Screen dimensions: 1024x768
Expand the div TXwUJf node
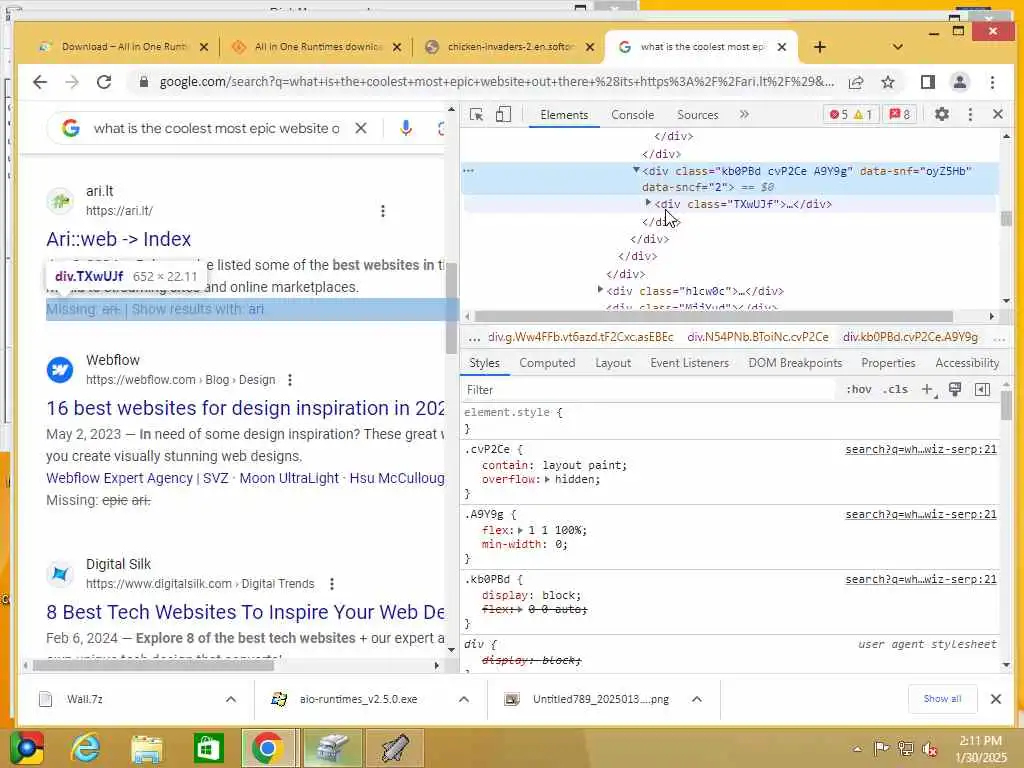click(x=648, y=203)
